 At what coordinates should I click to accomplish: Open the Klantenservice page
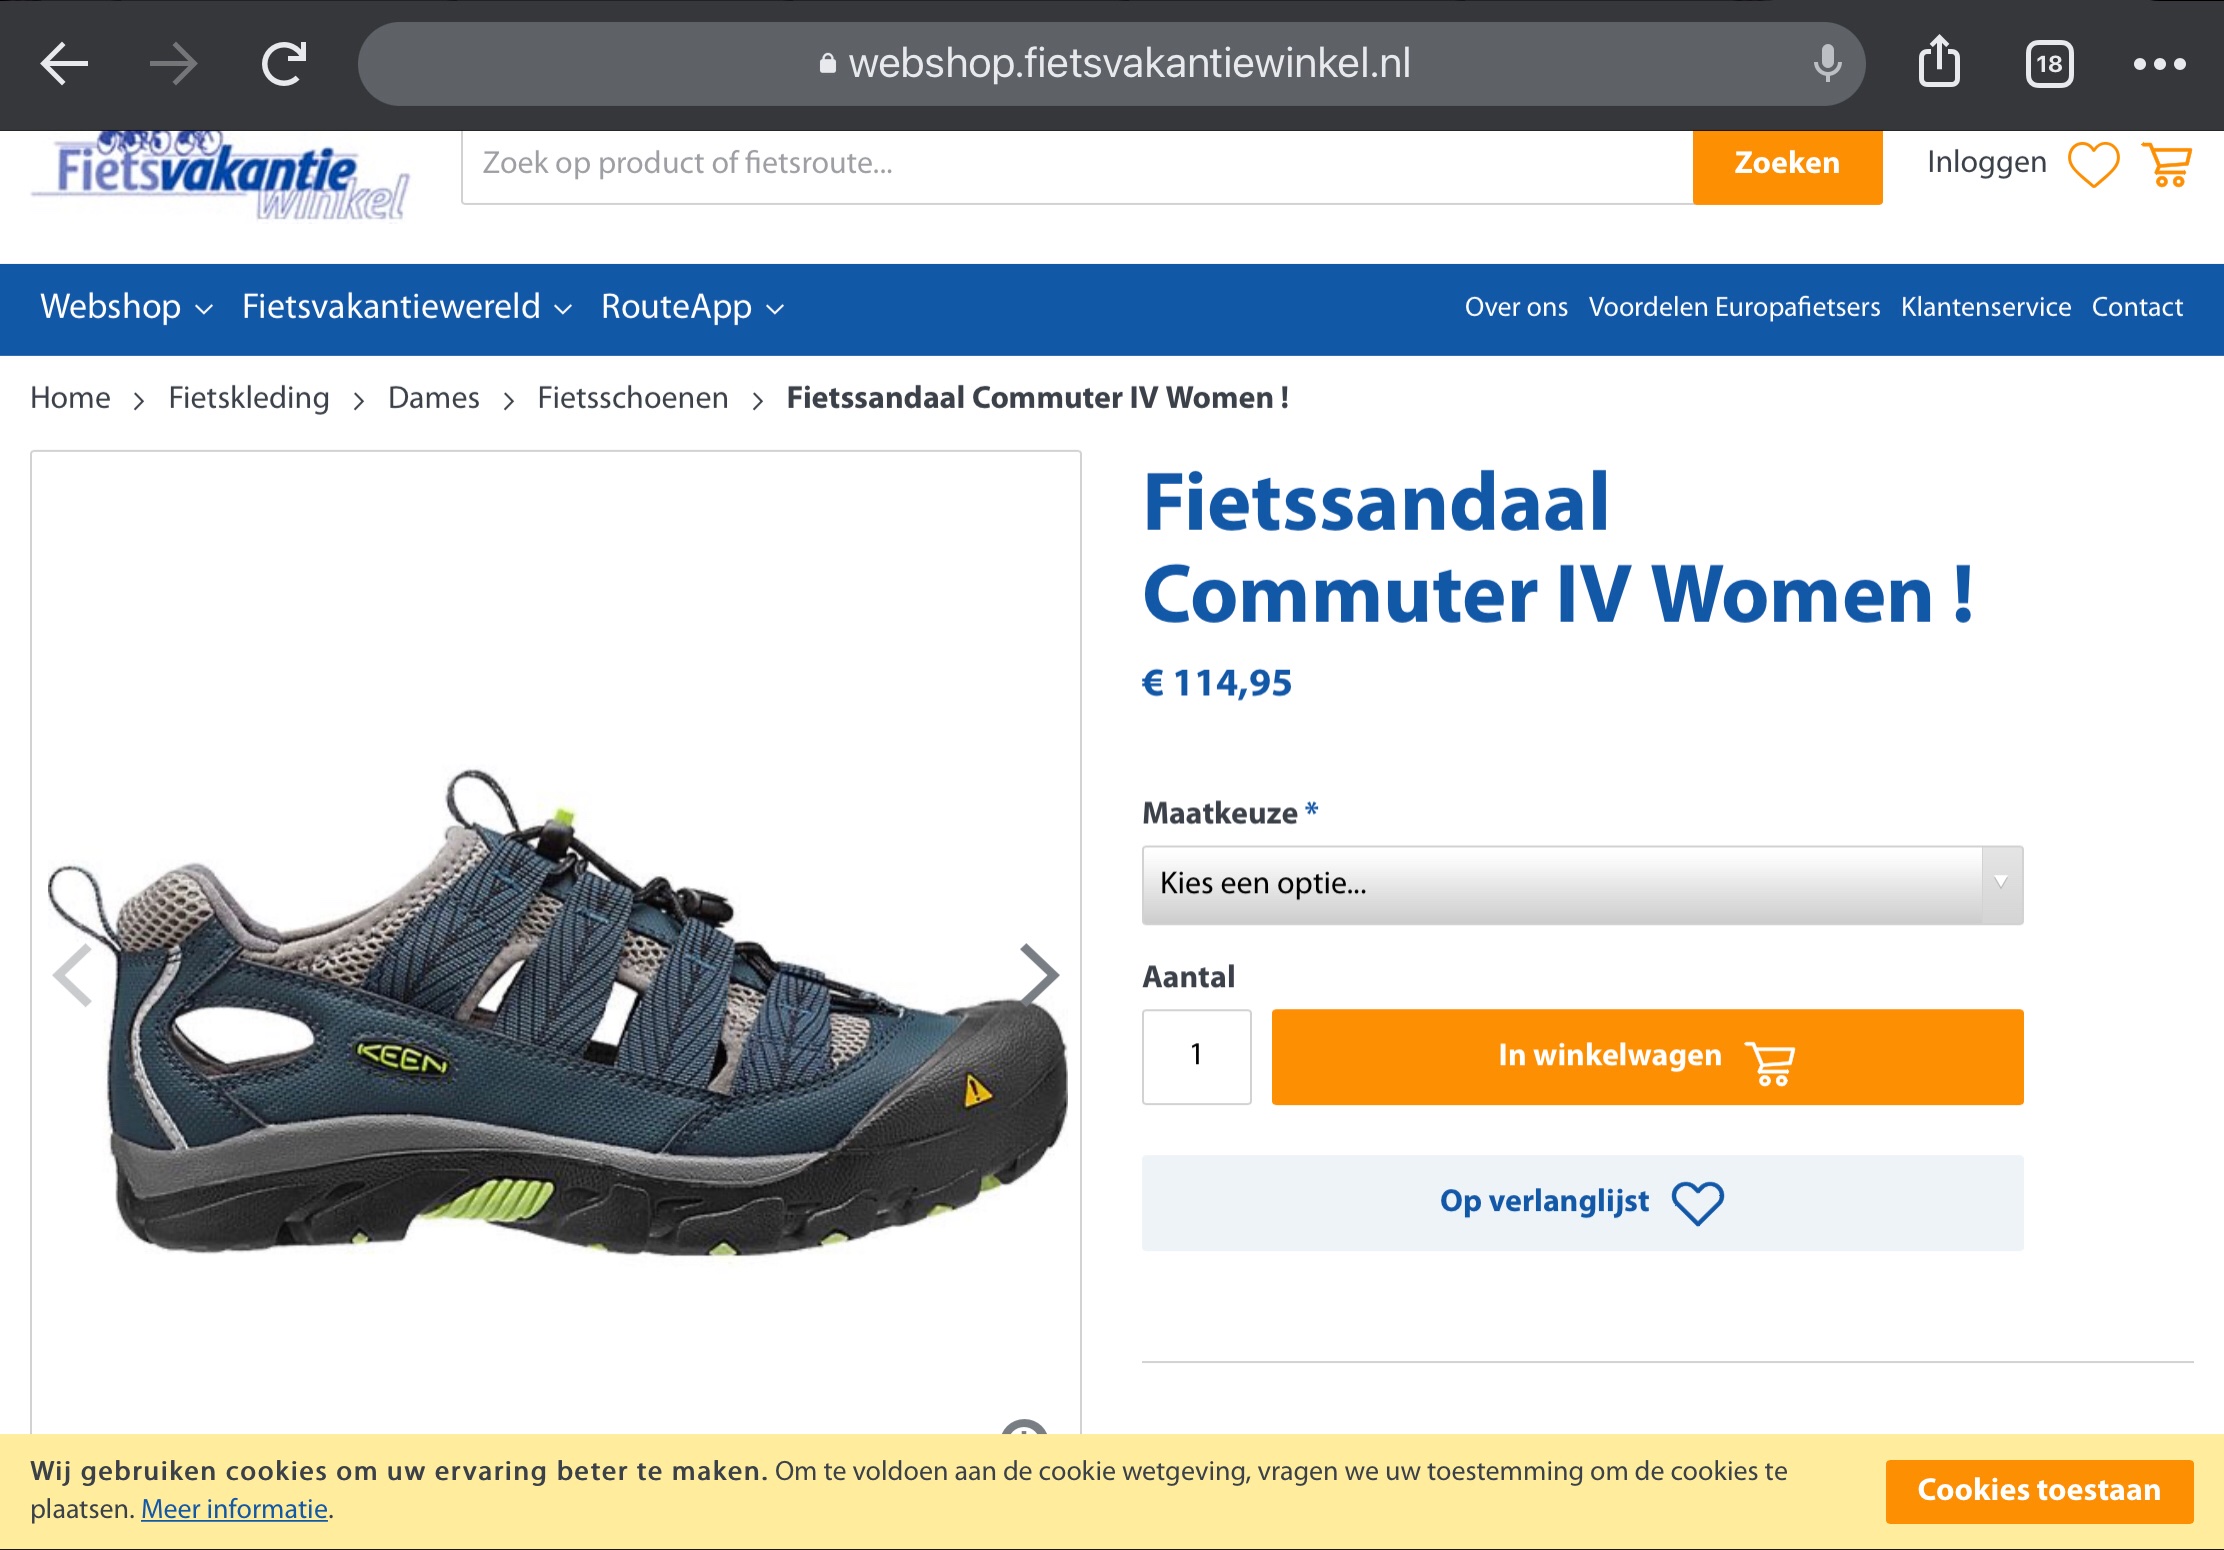click(1985, 308)
